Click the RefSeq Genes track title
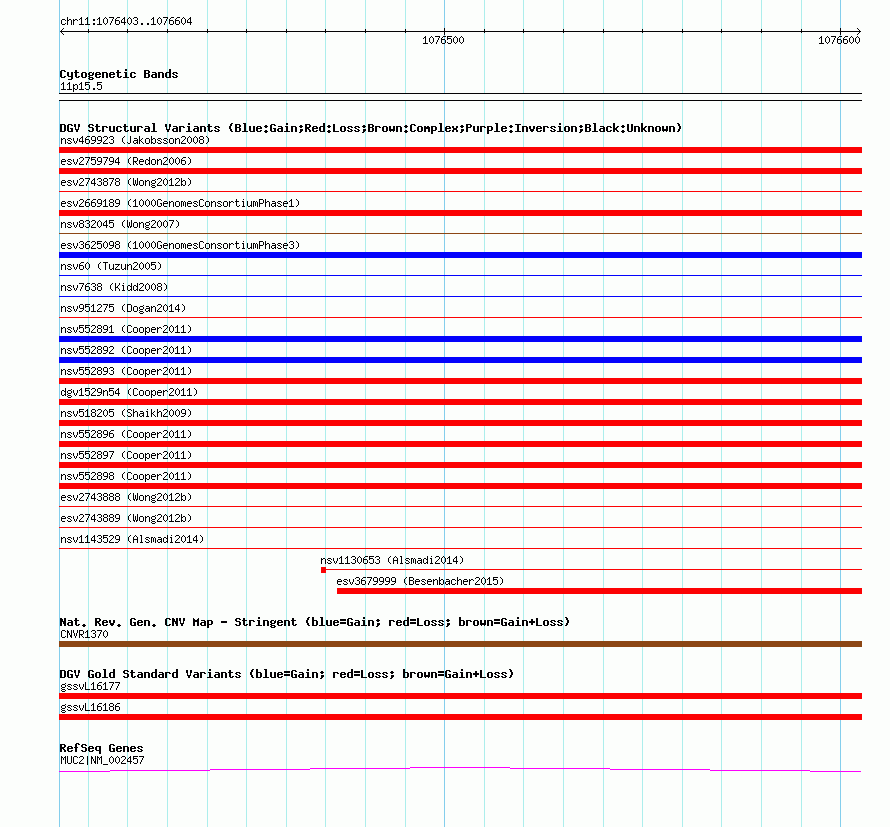Screen dimensions: 890x827 (101, 748)
